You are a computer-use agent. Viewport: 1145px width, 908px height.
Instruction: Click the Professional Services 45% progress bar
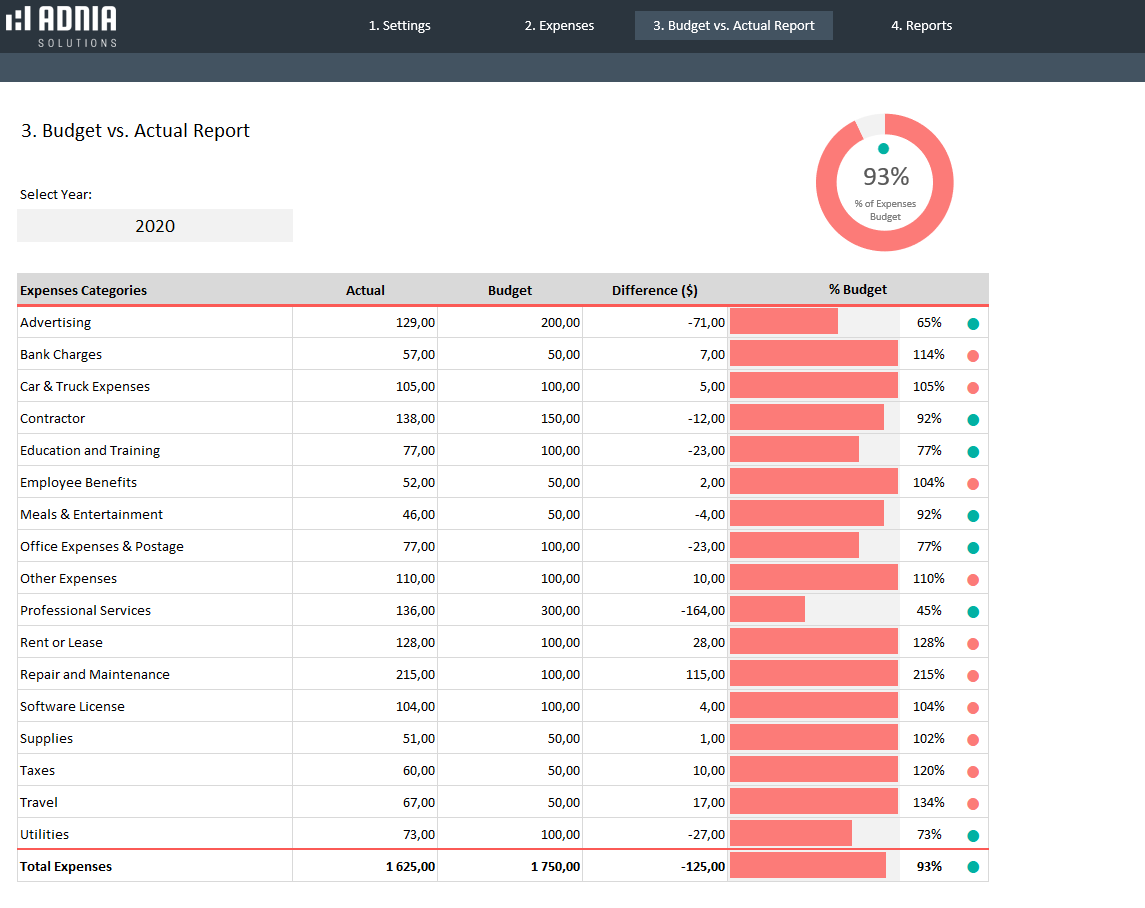768,610
